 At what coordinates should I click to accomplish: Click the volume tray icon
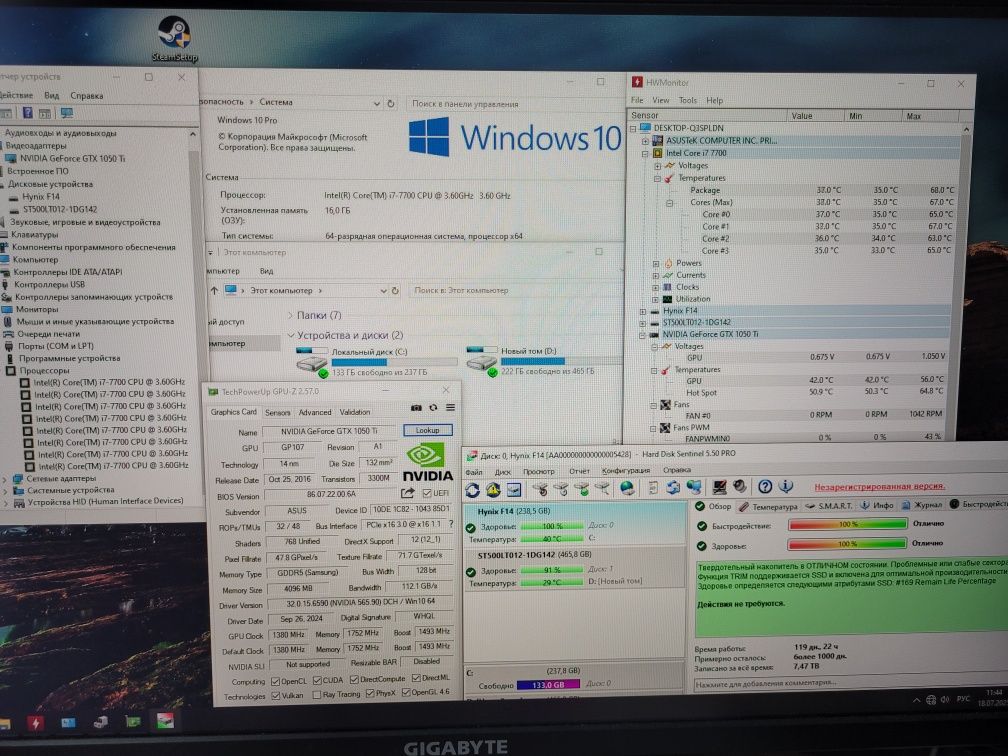point(945,699)
